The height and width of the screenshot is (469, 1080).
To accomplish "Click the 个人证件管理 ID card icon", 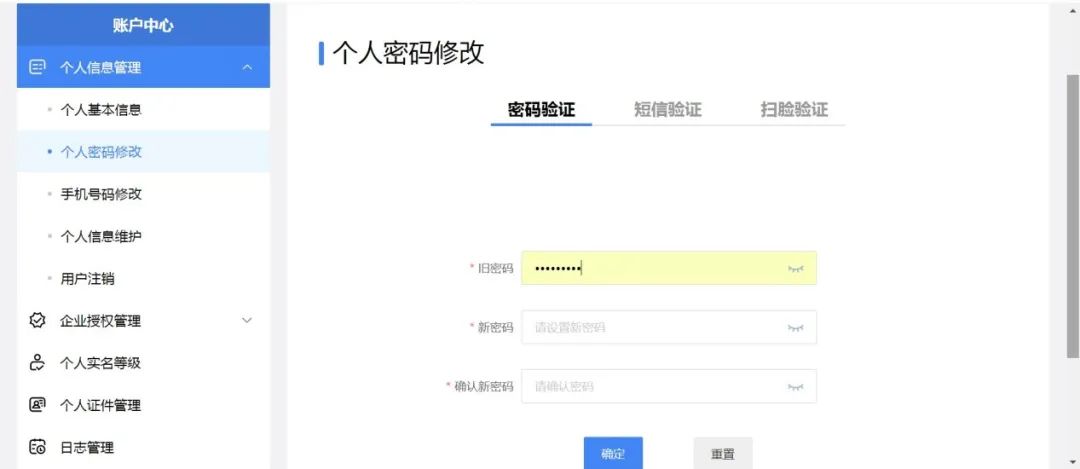I will [37, 405].
